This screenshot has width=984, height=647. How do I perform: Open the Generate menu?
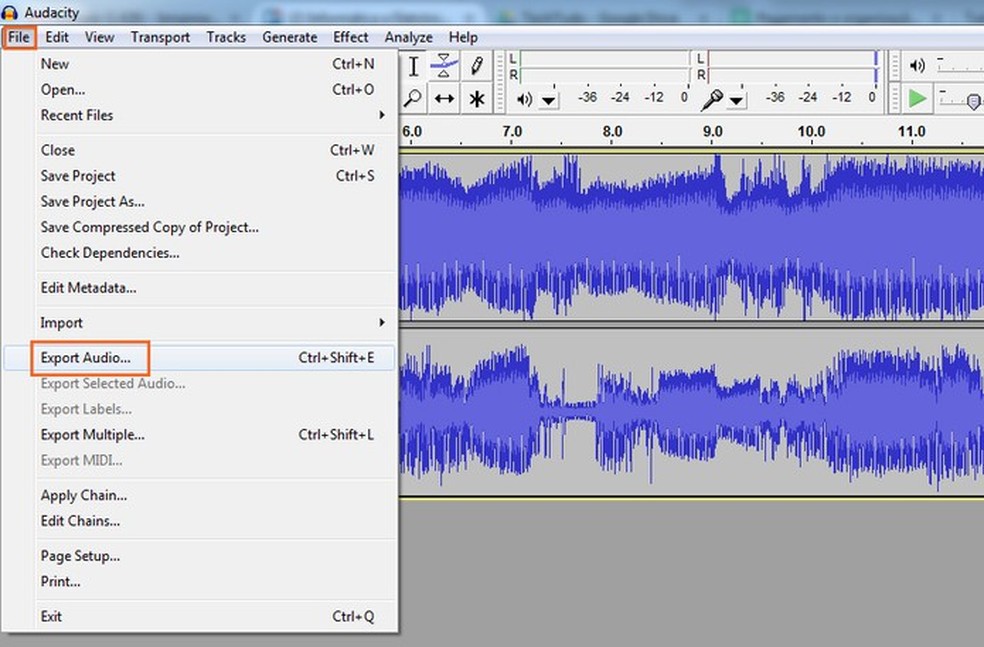click(289, 37)
